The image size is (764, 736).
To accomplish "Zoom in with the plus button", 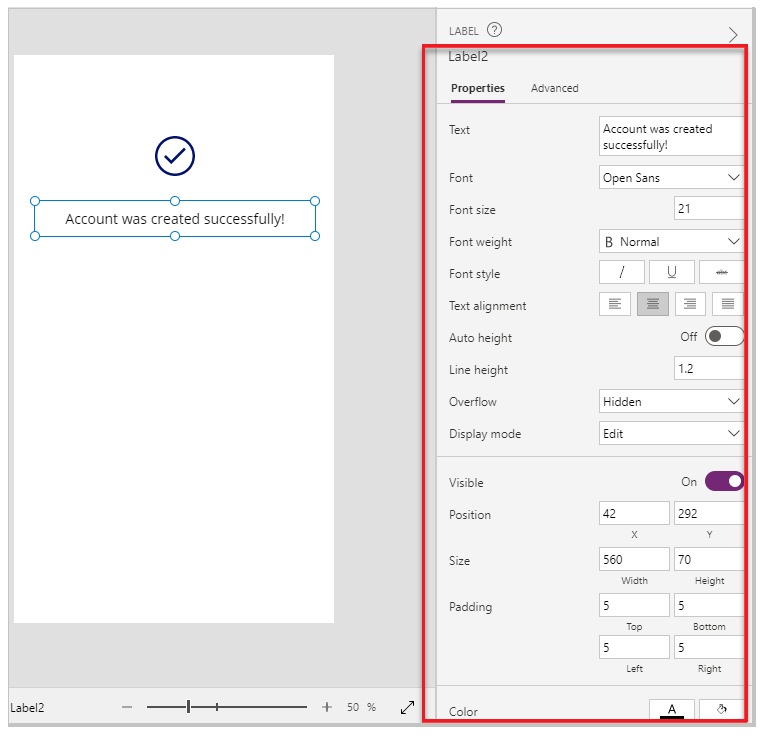I will point(326,707).
